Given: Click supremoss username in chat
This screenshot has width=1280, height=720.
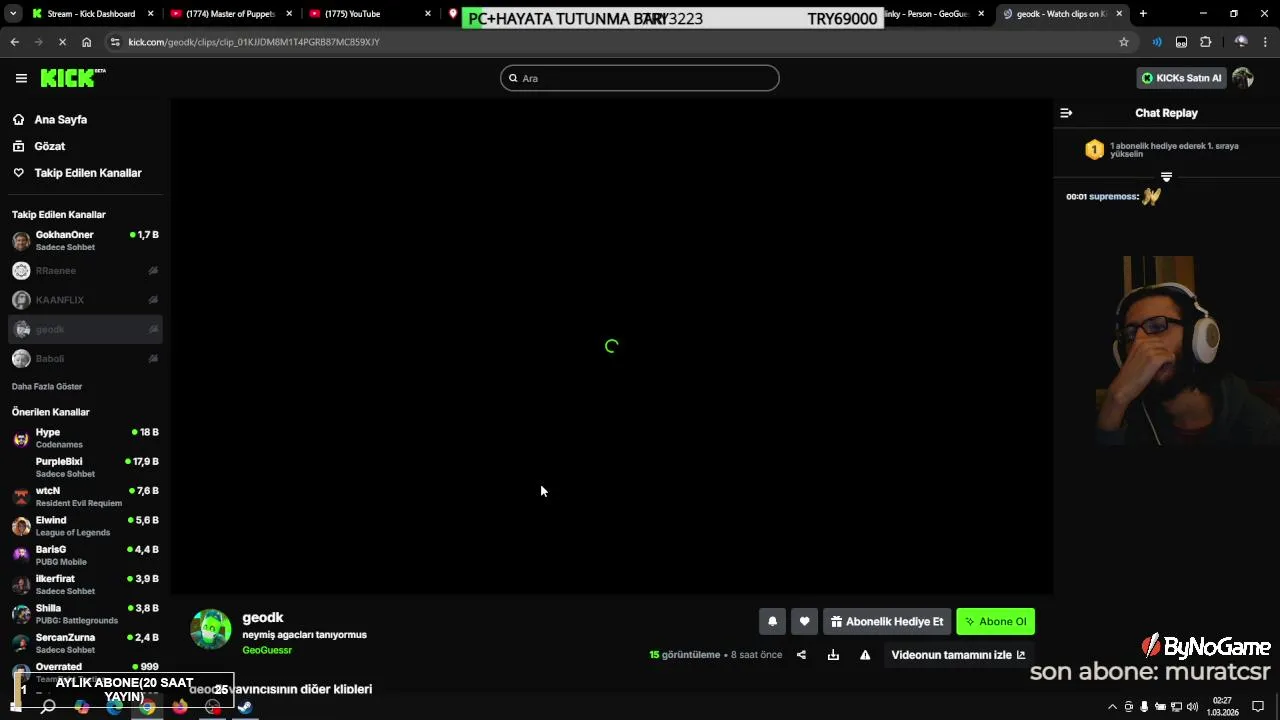Looking at the screenshot, I should tap(1113, 197).
